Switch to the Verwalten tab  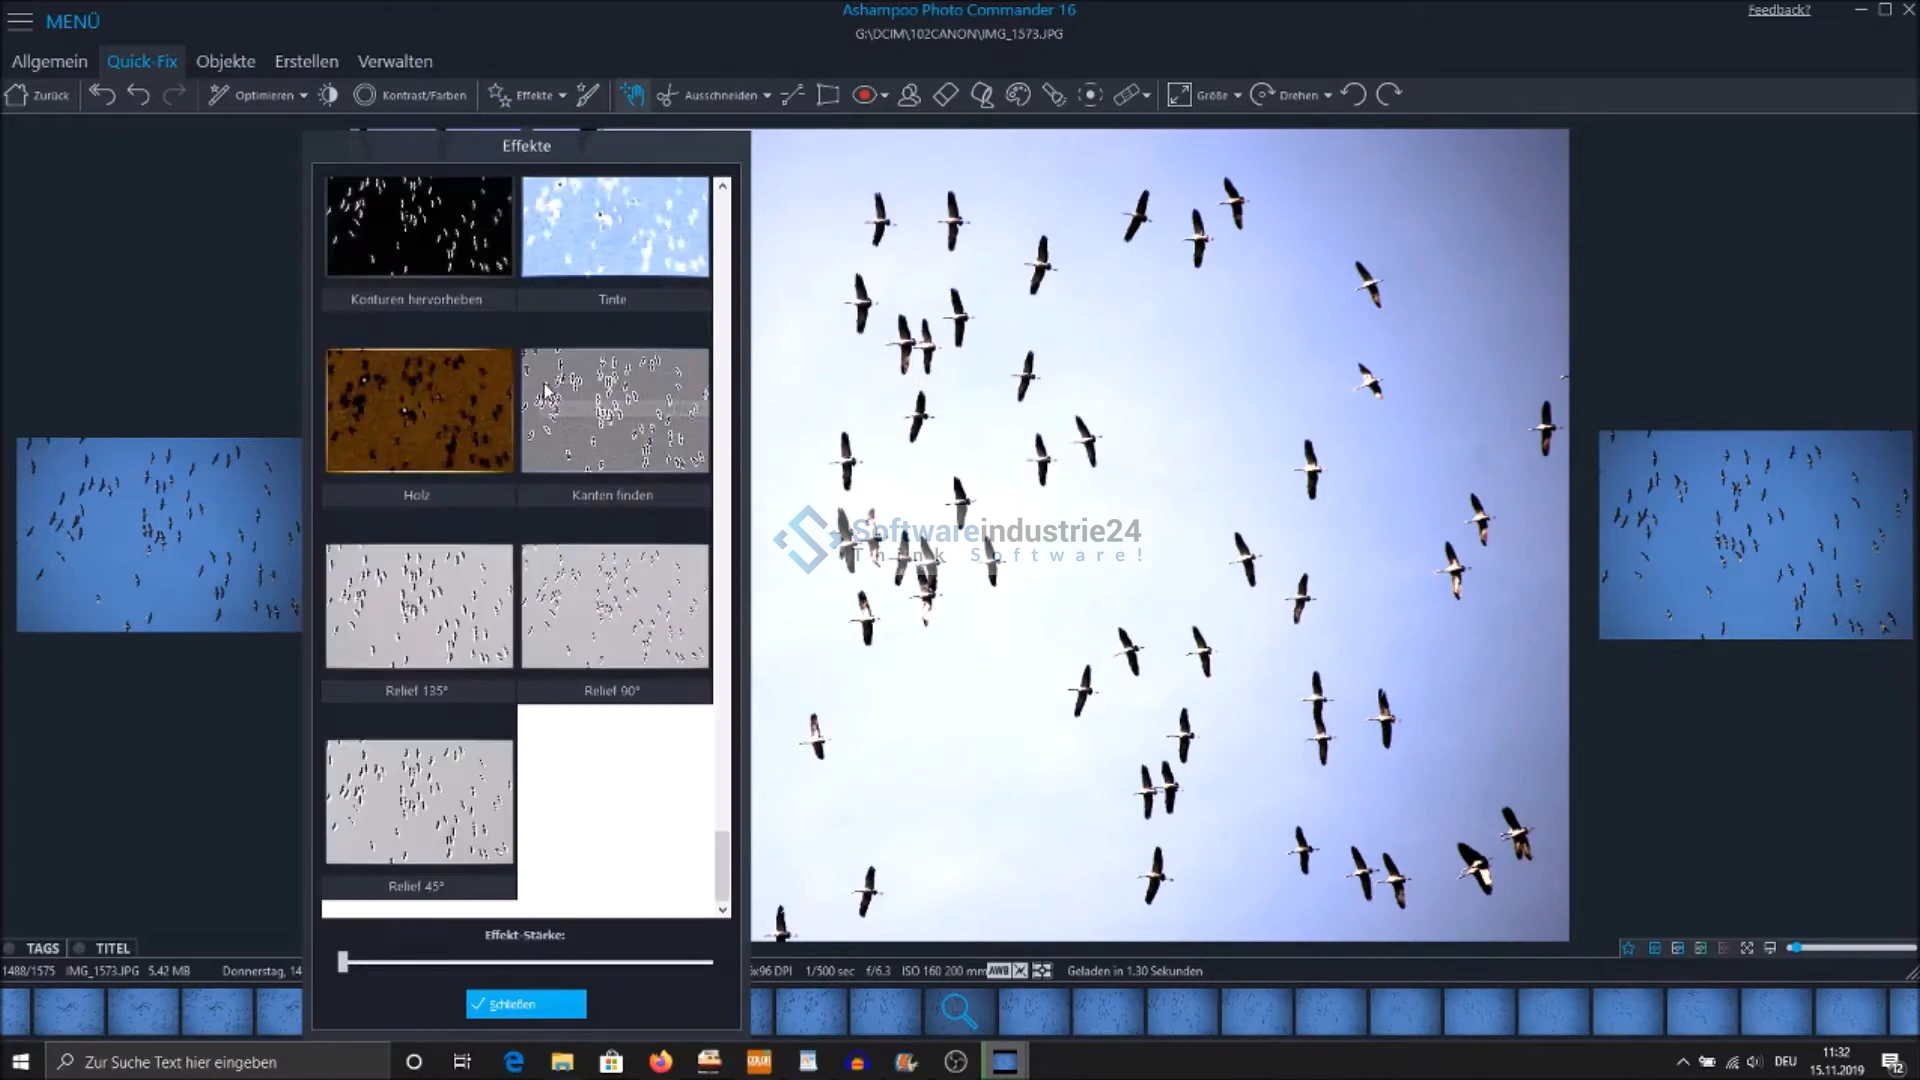395,61
